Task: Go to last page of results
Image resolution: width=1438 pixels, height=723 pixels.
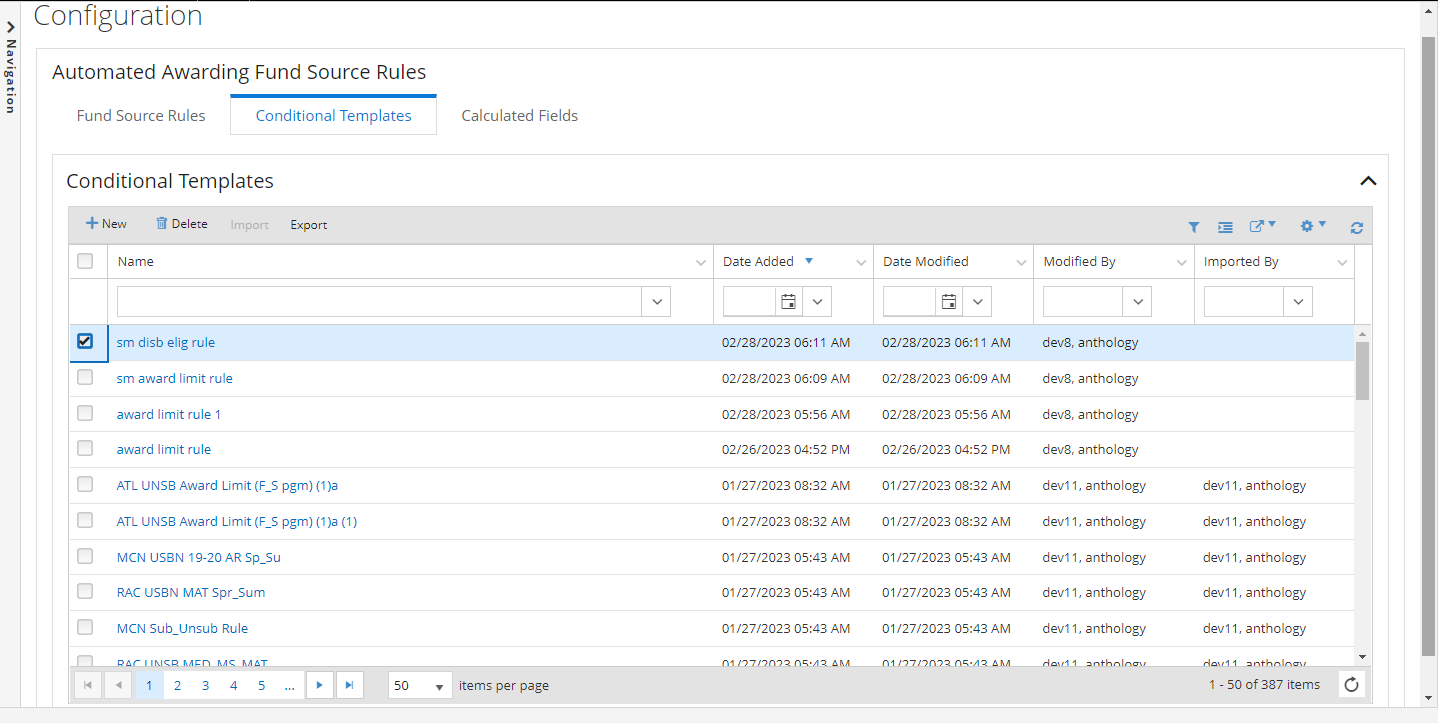Action: click(x=349, y=685)
